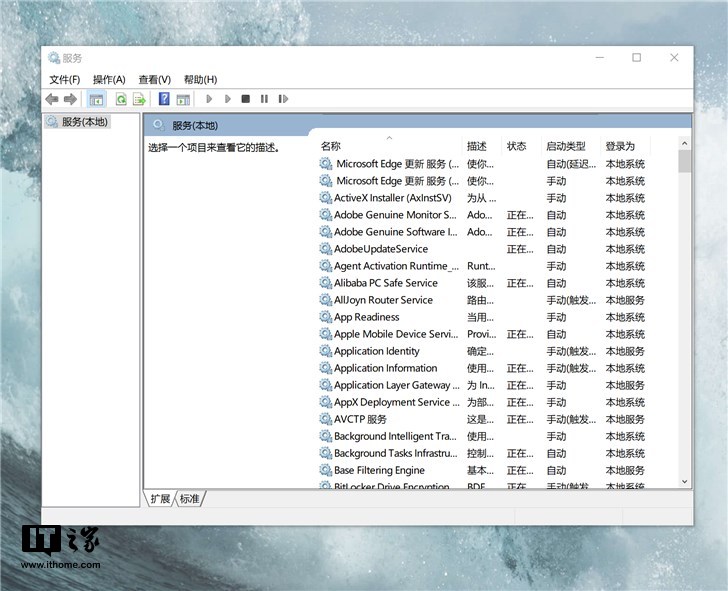Click gear icon beside AllJoyn Router Service
The height and width of the screenshot is (591, 728).
point(325,300)
